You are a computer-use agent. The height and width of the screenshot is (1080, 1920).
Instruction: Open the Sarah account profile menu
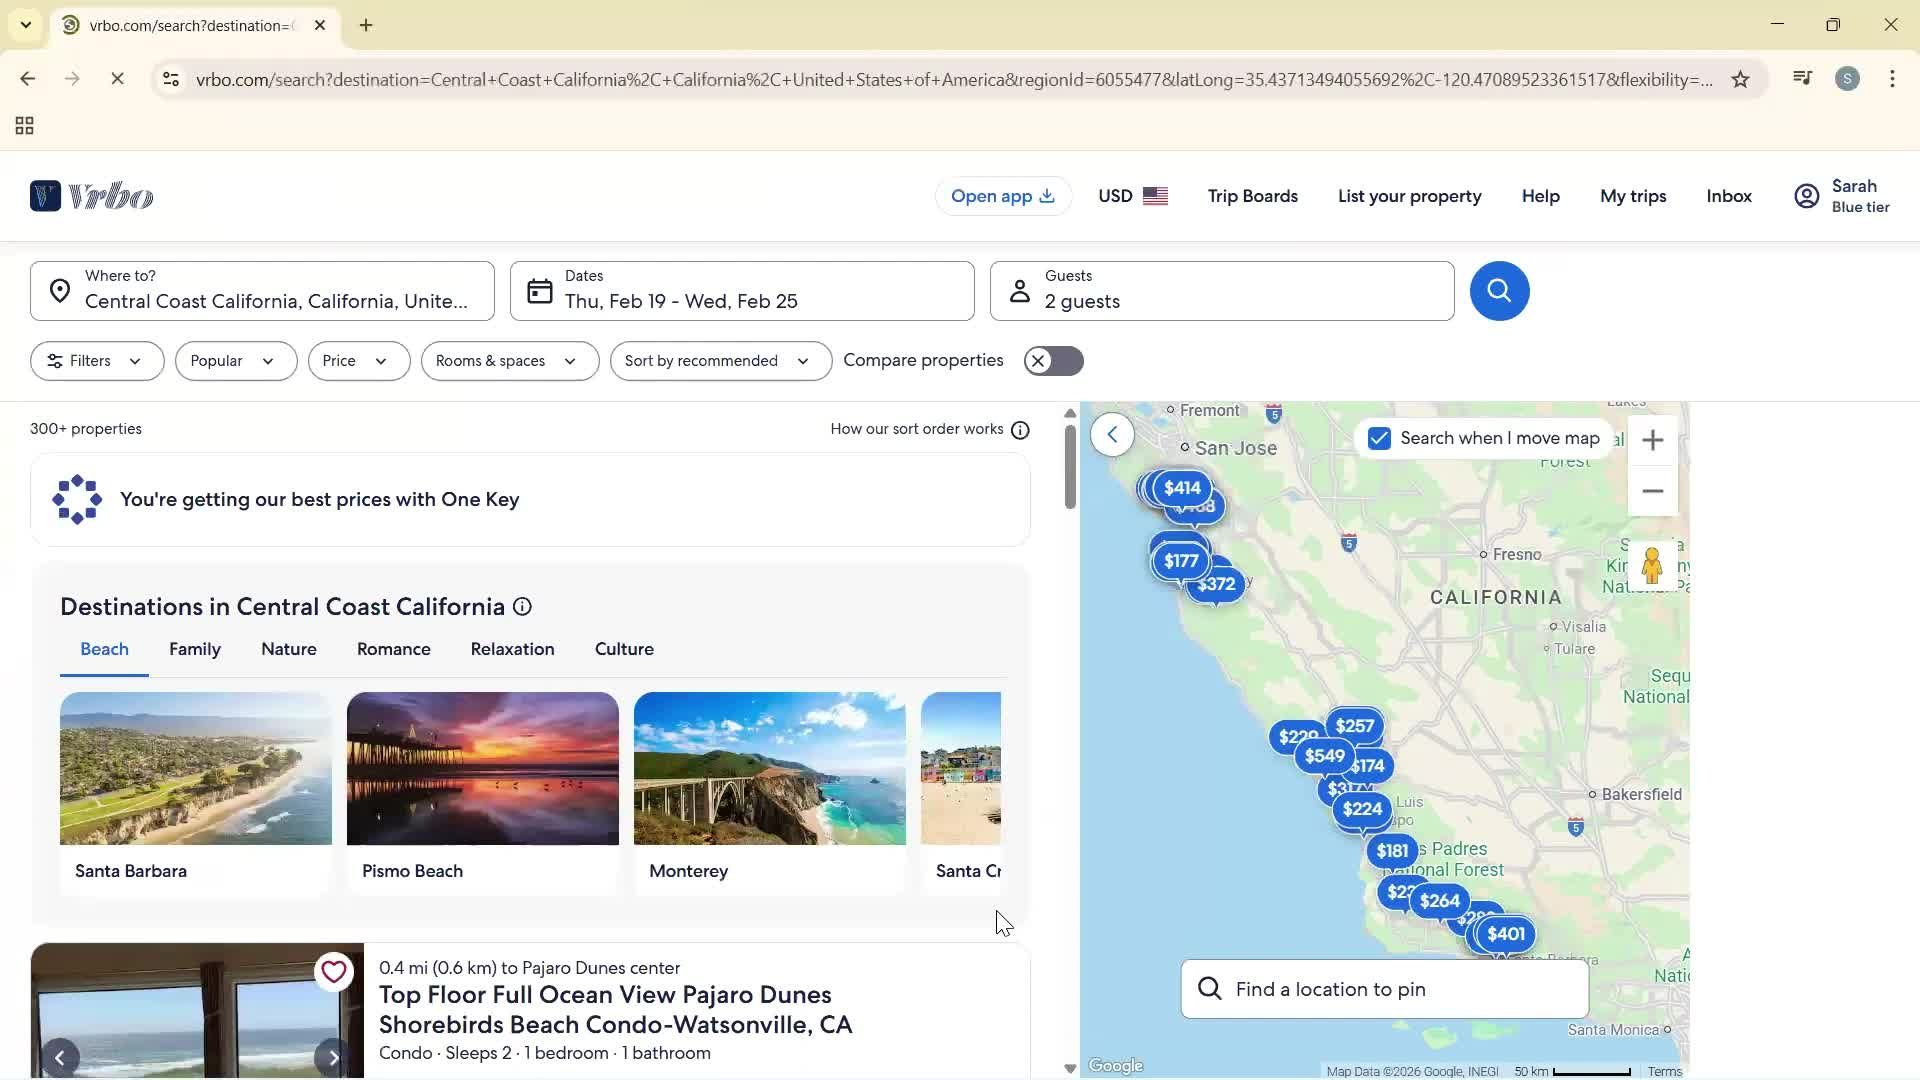point(1841,195)
